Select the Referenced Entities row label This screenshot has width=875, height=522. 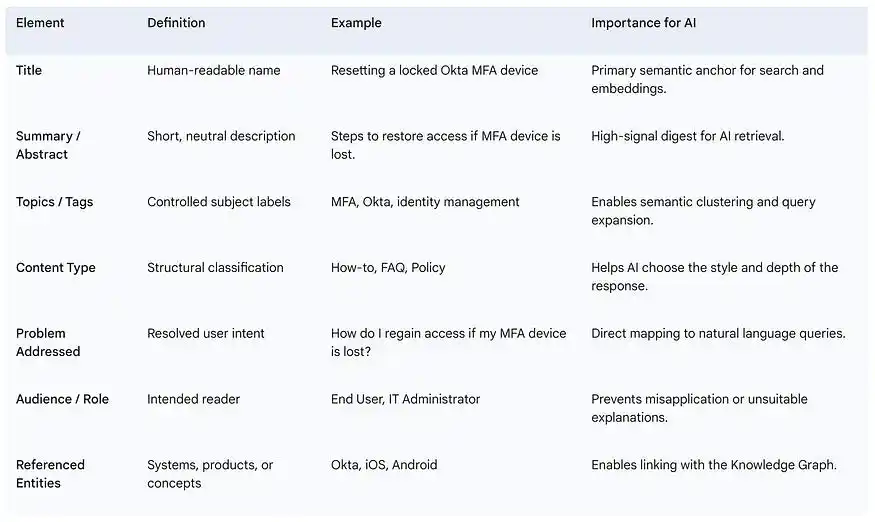click(50, 474)
